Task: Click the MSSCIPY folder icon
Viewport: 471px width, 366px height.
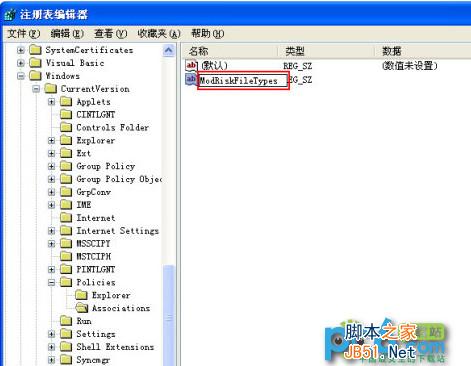Action: (66, 244)
